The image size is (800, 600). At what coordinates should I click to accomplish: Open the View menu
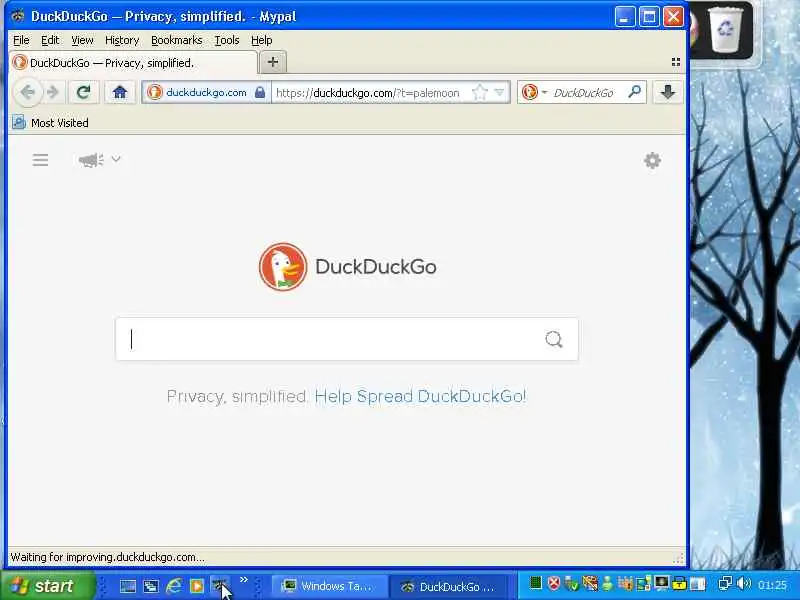82,40
